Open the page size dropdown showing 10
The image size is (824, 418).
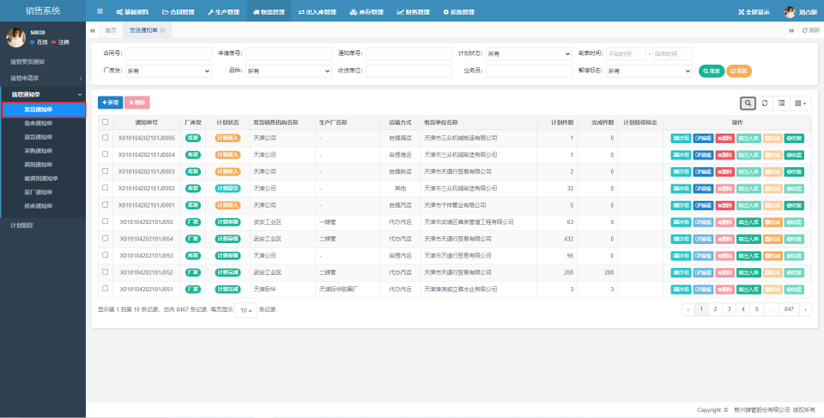(x=246, y=310)
